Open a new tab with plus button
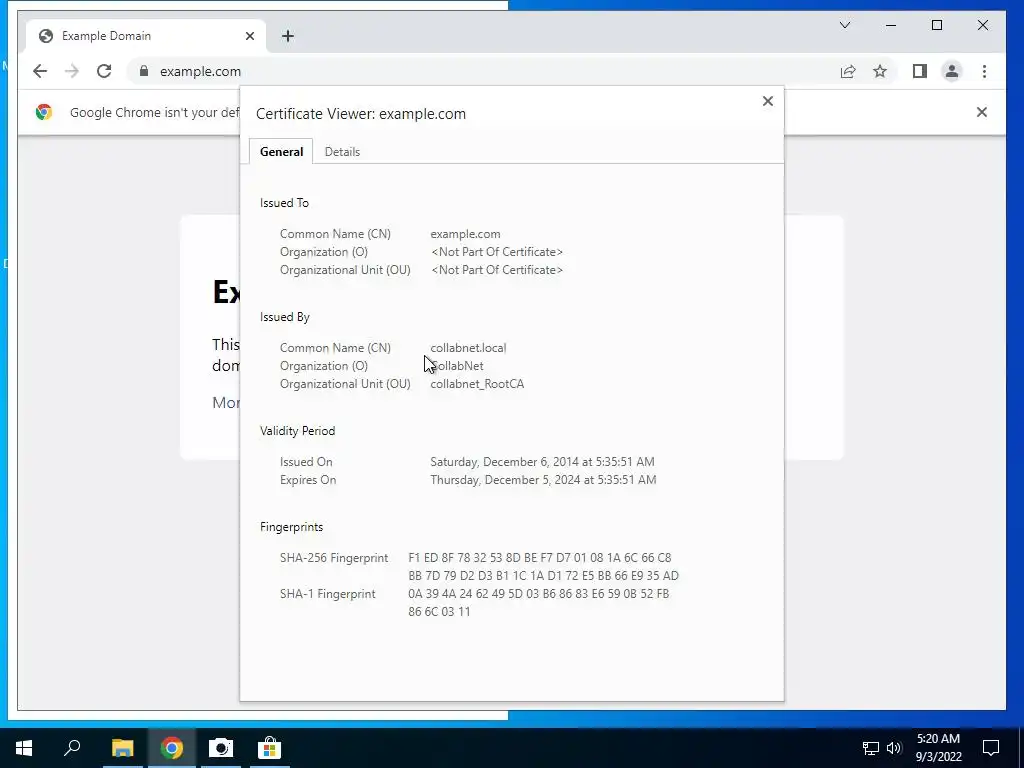Viewport: 1024px width, 768px height. [288, 36]
